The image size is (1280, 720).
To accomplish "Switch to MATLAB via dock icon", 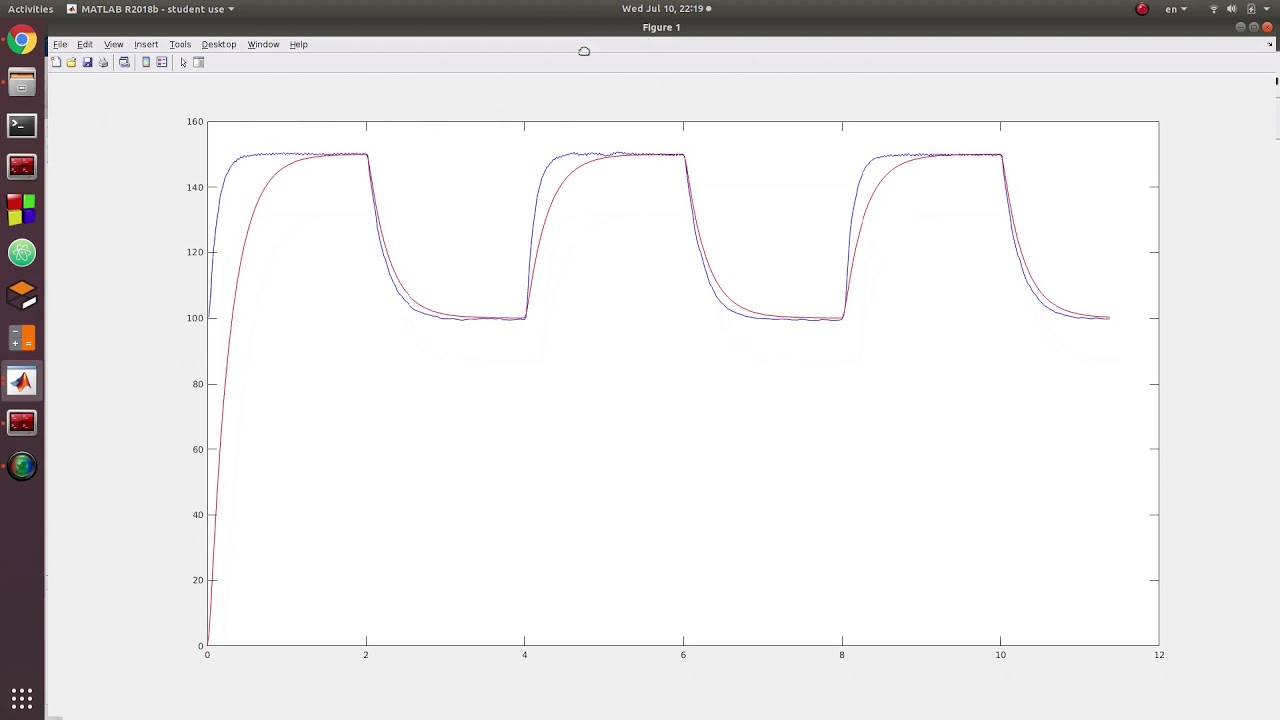I will pos(22,380).
